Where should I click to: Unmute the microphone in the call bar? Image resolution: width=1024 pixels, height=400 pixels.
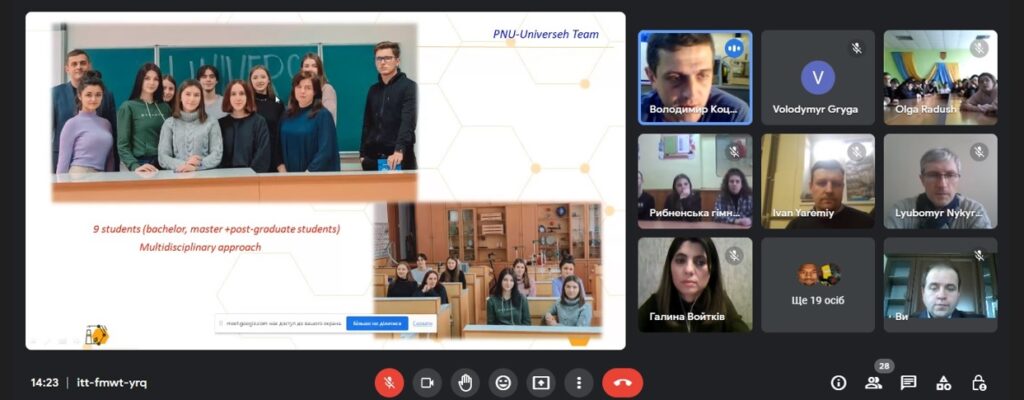tap(389, 383)
